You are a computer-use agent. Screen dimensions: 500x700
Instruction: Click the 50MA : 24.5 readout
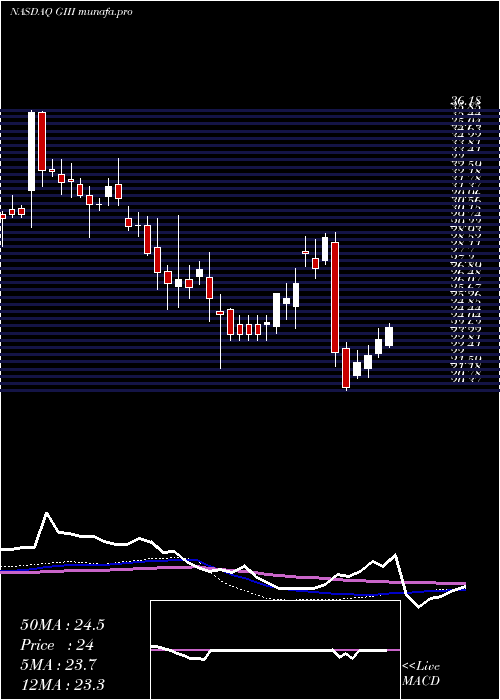(x=62, y=625)
